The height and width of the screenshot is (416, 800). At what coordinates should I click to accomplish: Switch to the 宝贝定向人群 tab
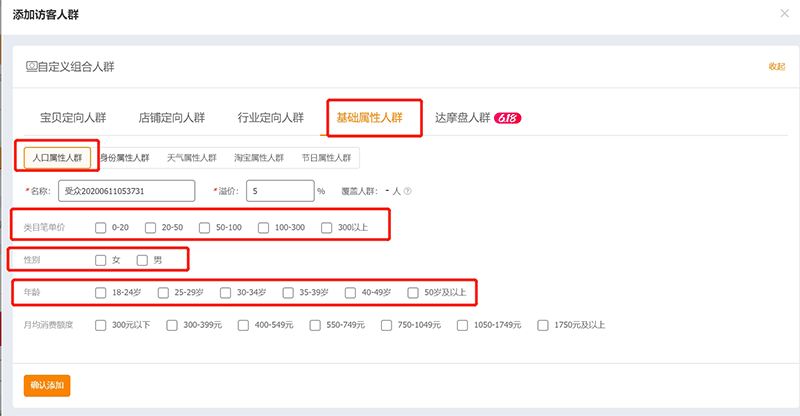pyautogui.click(x=72, y=117)
